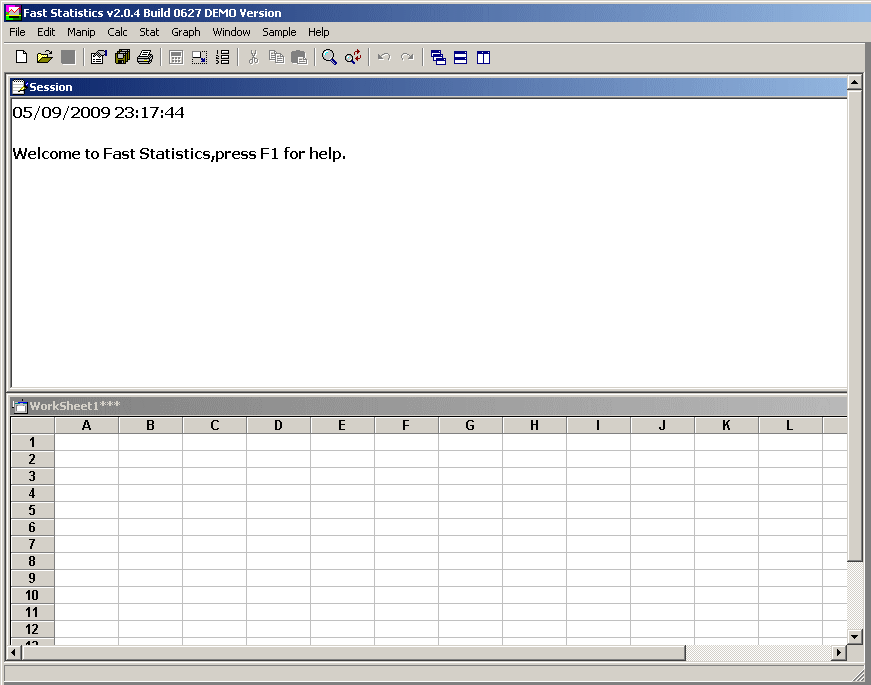Click cell K10 in the worksheet
This screenshot has height=685, width=871.
coord(726,595)
